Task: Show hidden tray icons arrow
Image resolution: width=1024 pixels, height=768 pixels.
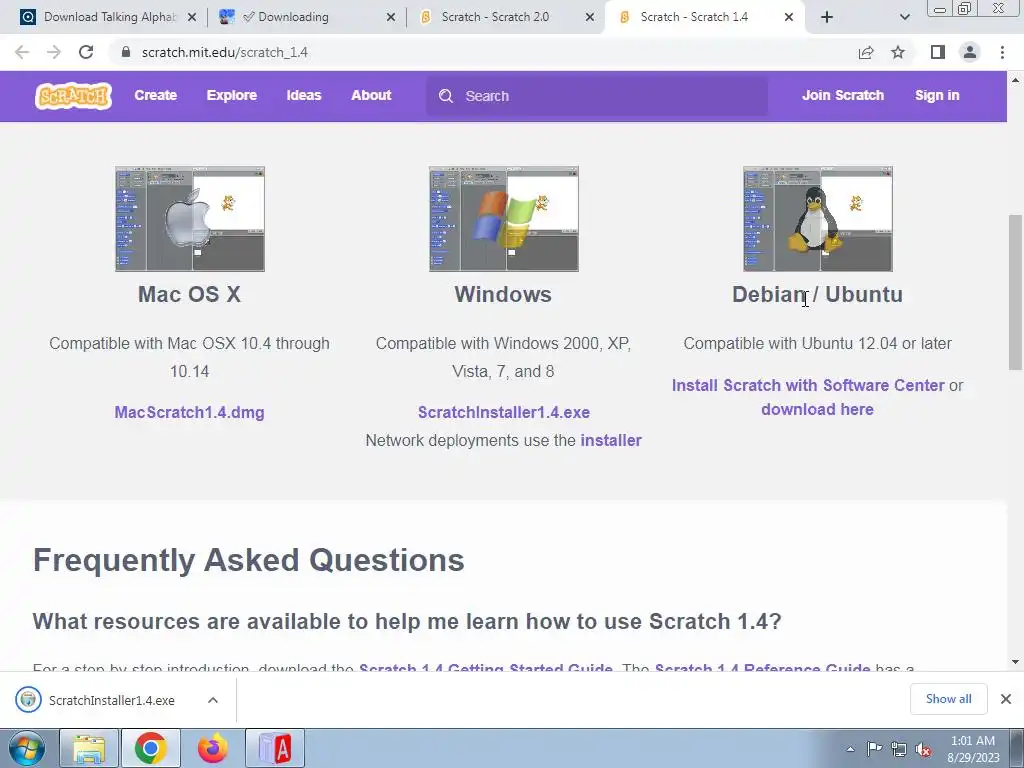Action: point(850,749)
